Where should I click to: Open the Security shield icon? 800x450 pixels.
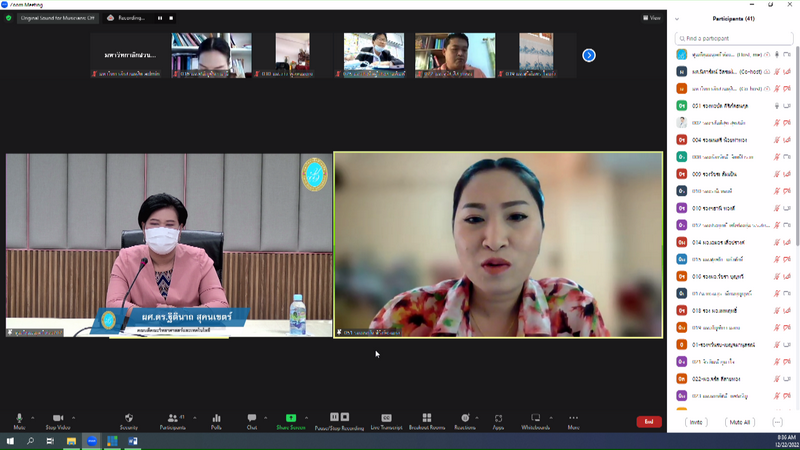(x=129, y=418)
